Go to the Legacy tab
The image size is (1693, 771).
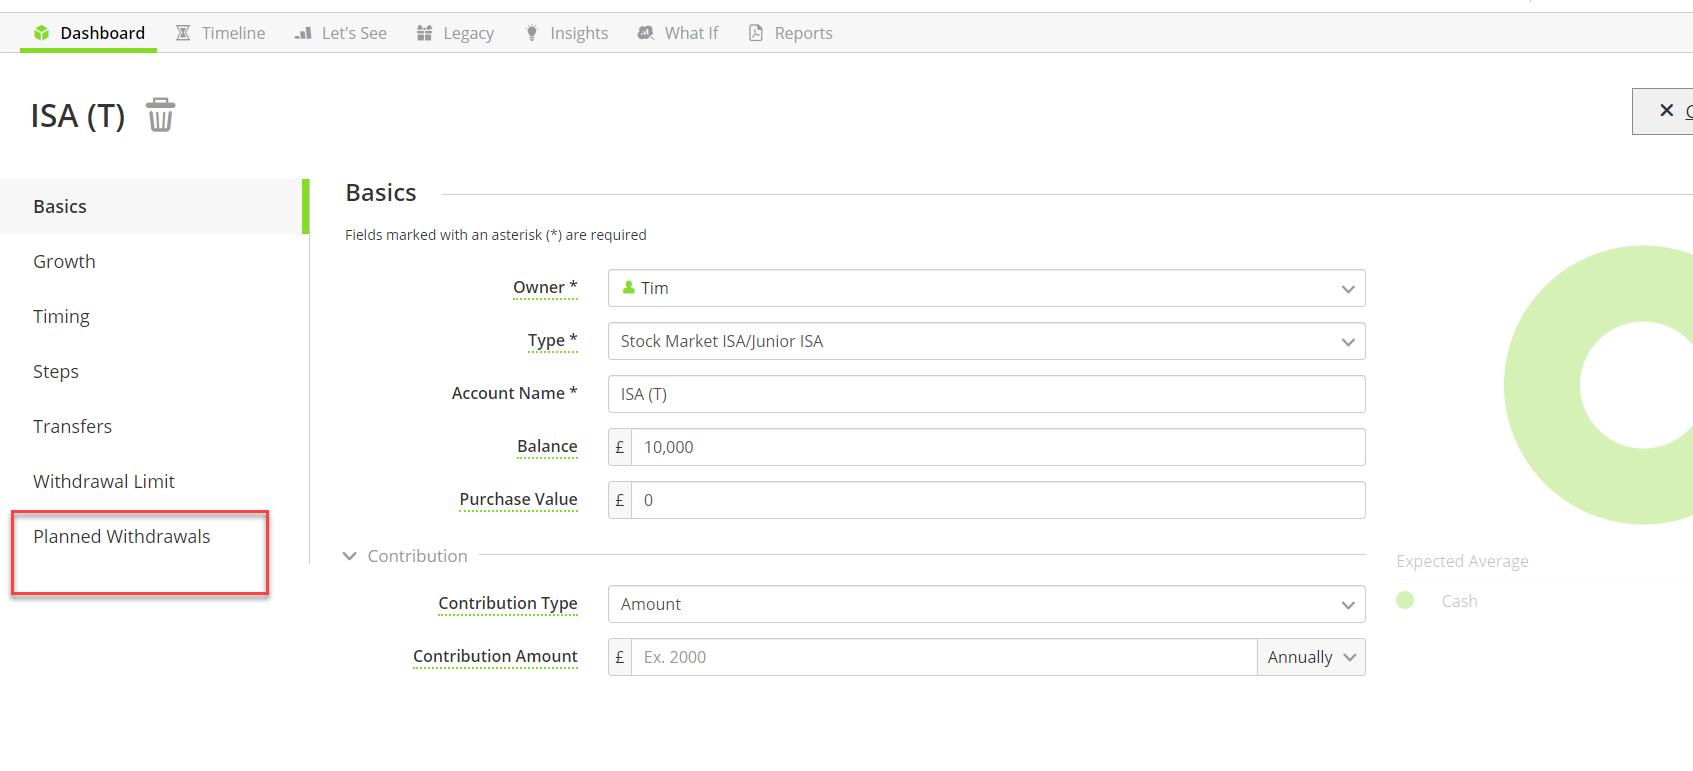(x=455, y=33)
